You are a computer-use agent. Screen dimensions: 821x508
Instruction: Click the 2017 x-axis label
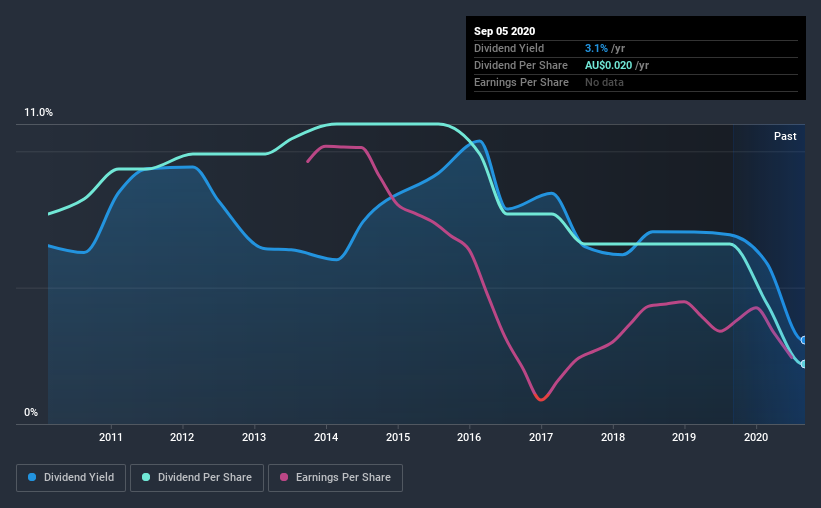pyautogui.click(x=541, y=437)
